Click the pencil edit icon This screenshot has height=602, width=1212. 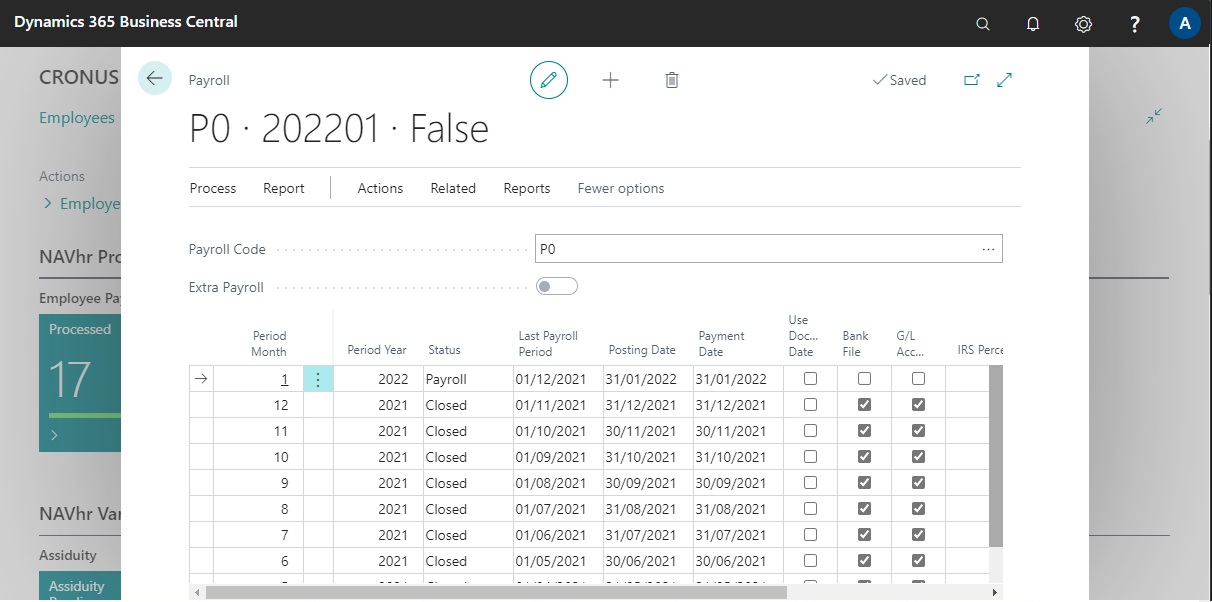(548, 80)
